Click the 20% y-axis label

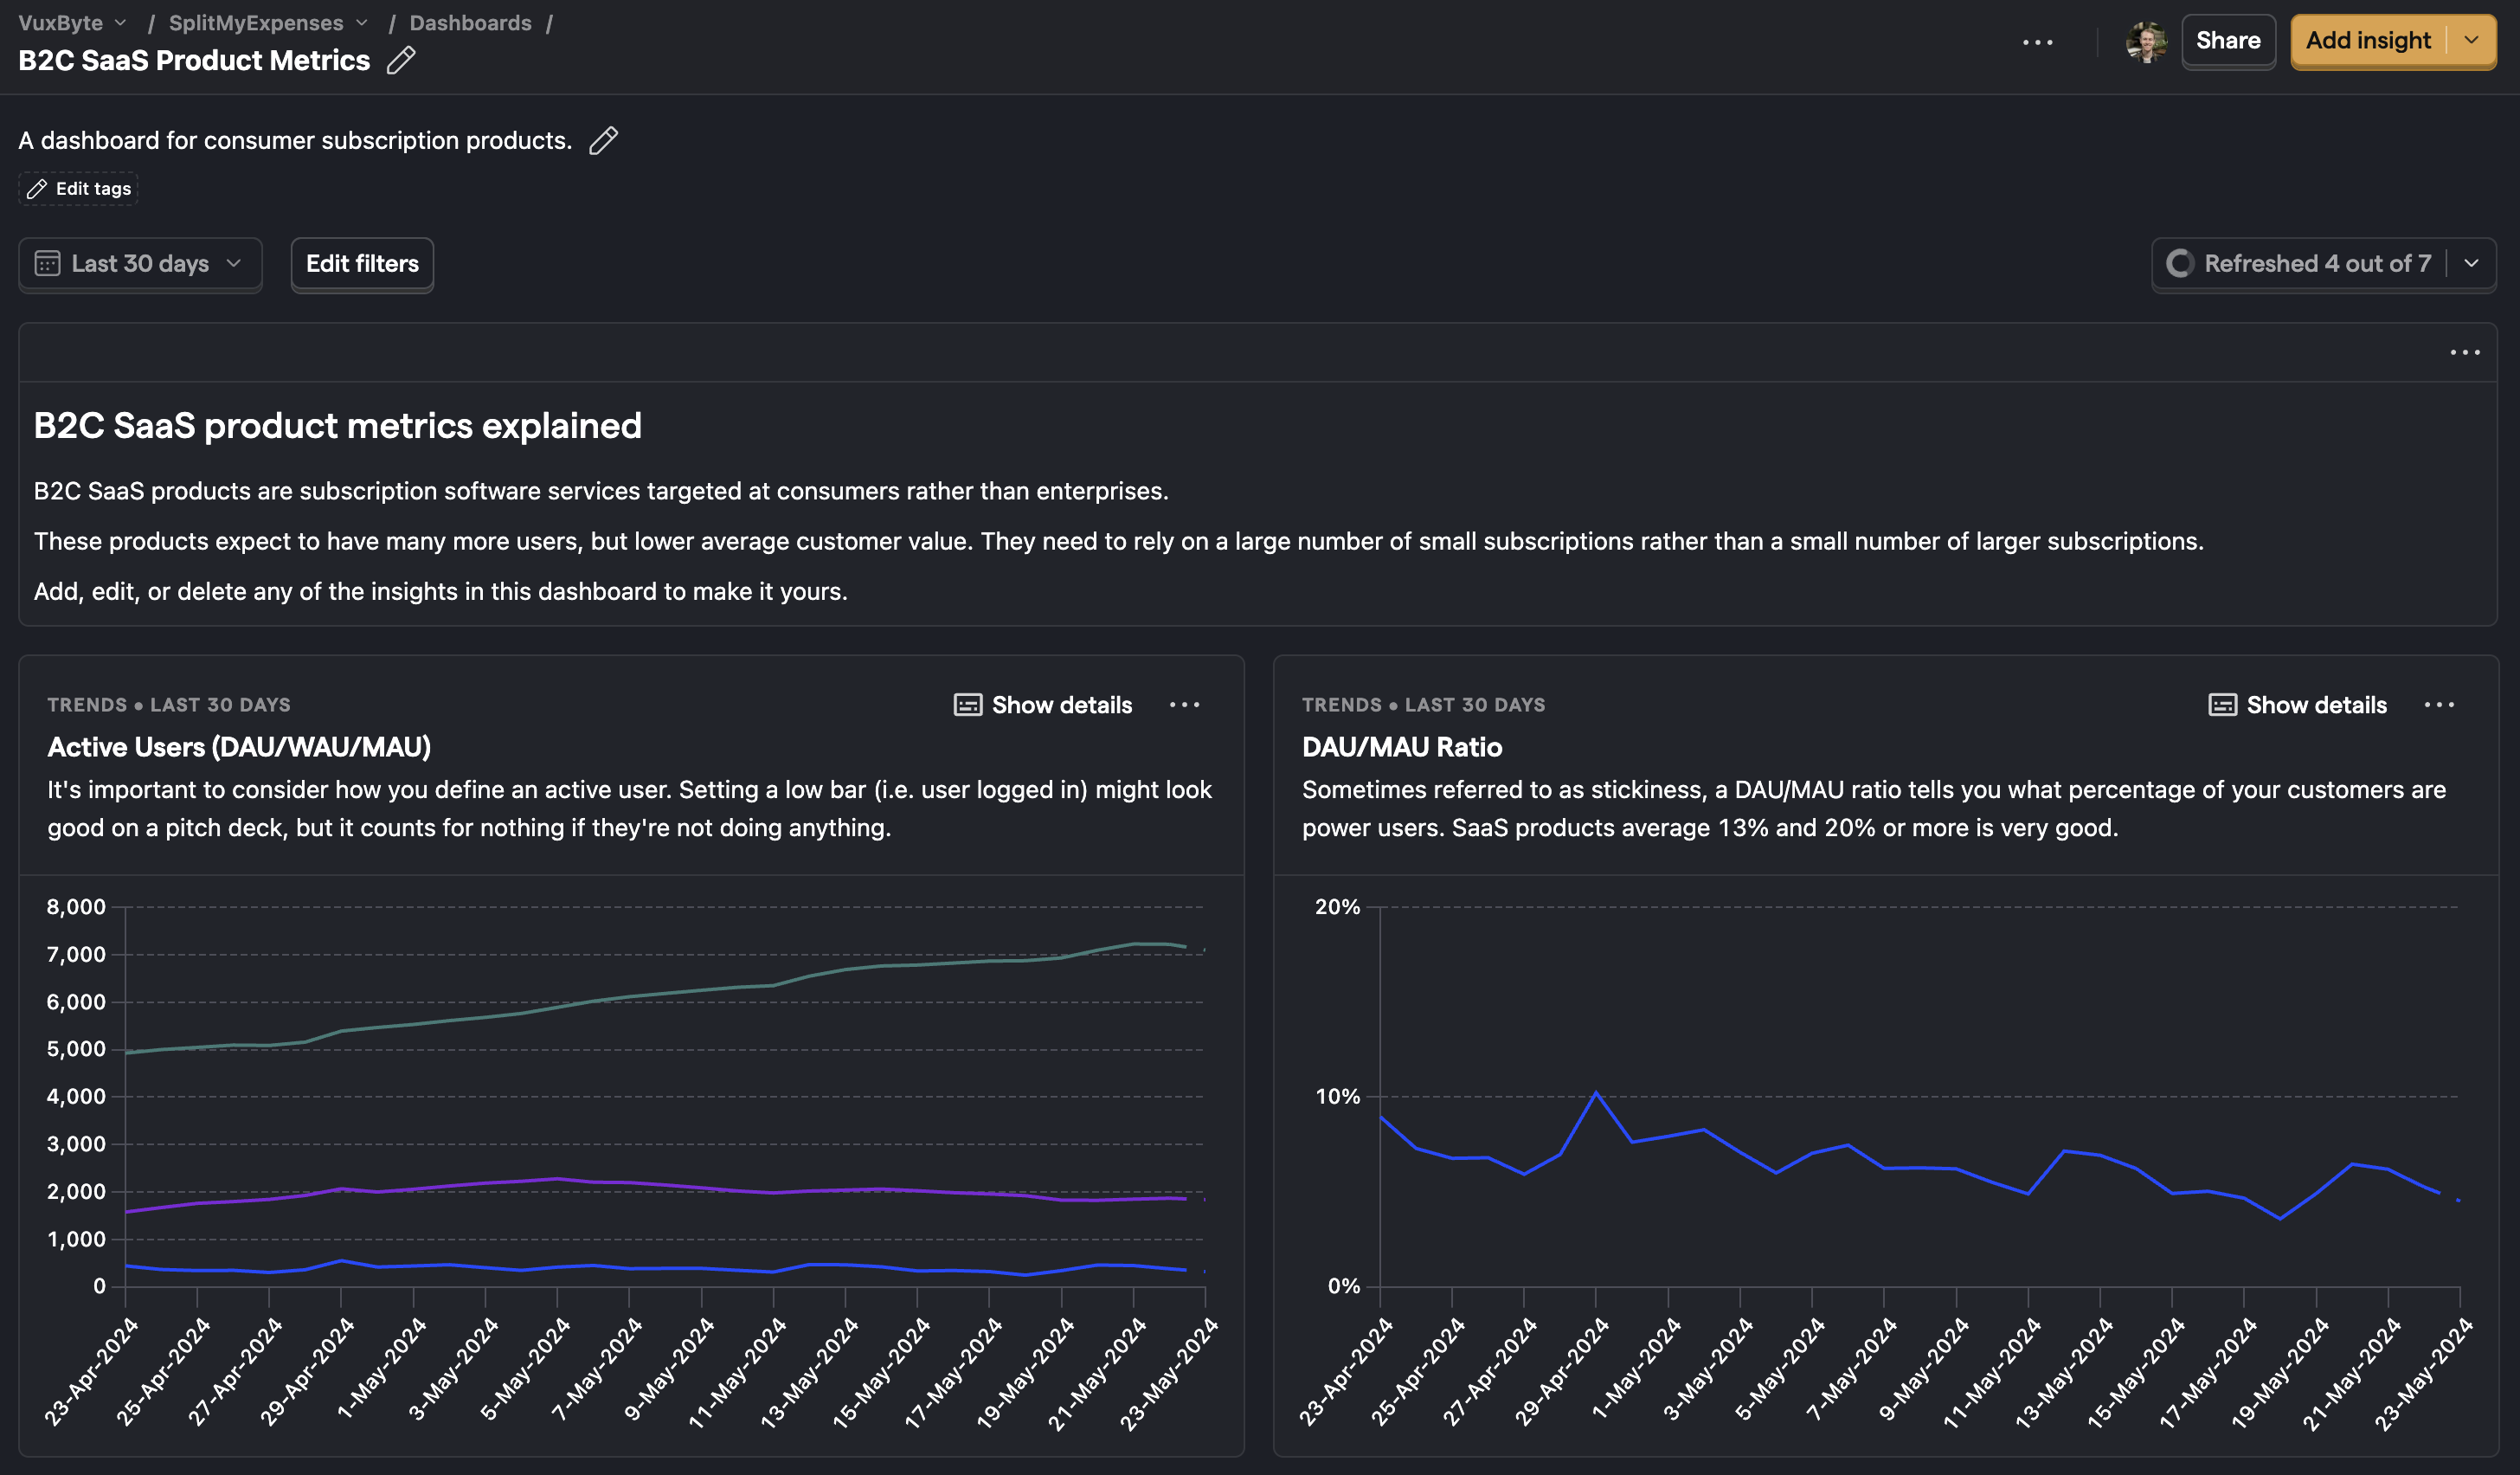click(x=1337, y=907)
